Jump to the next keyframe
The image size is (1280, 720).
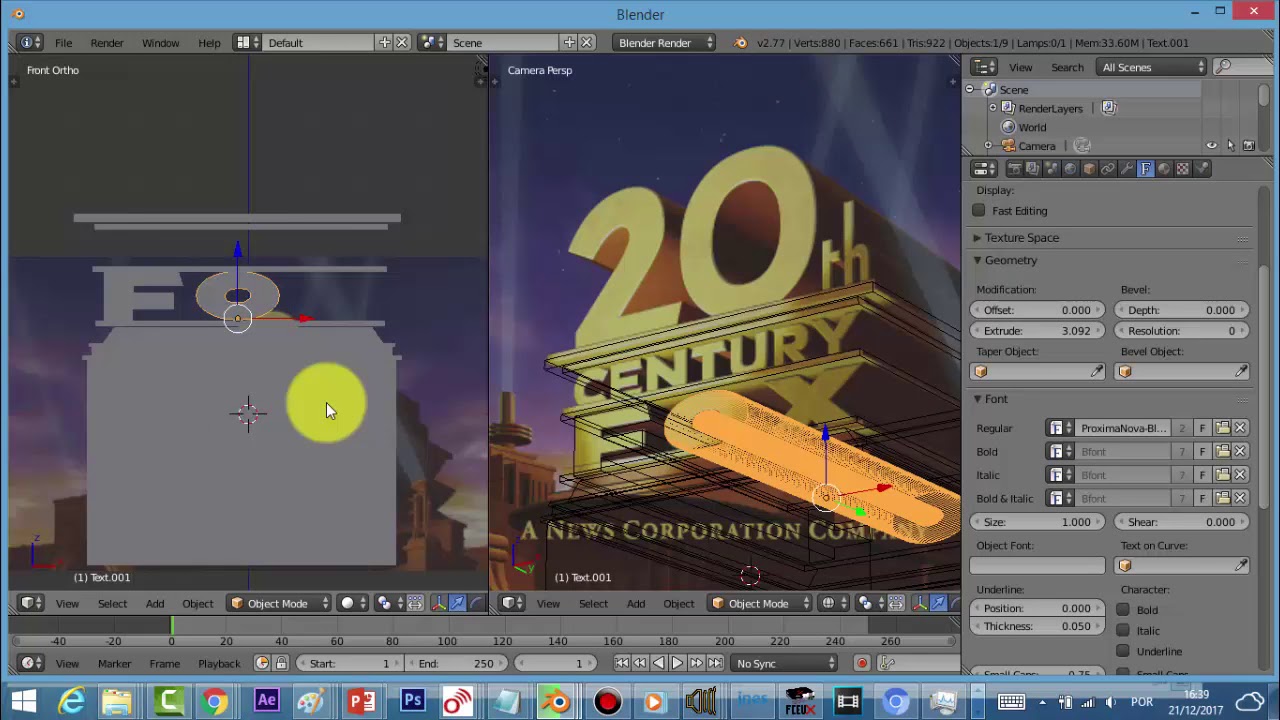click(696, 663)
